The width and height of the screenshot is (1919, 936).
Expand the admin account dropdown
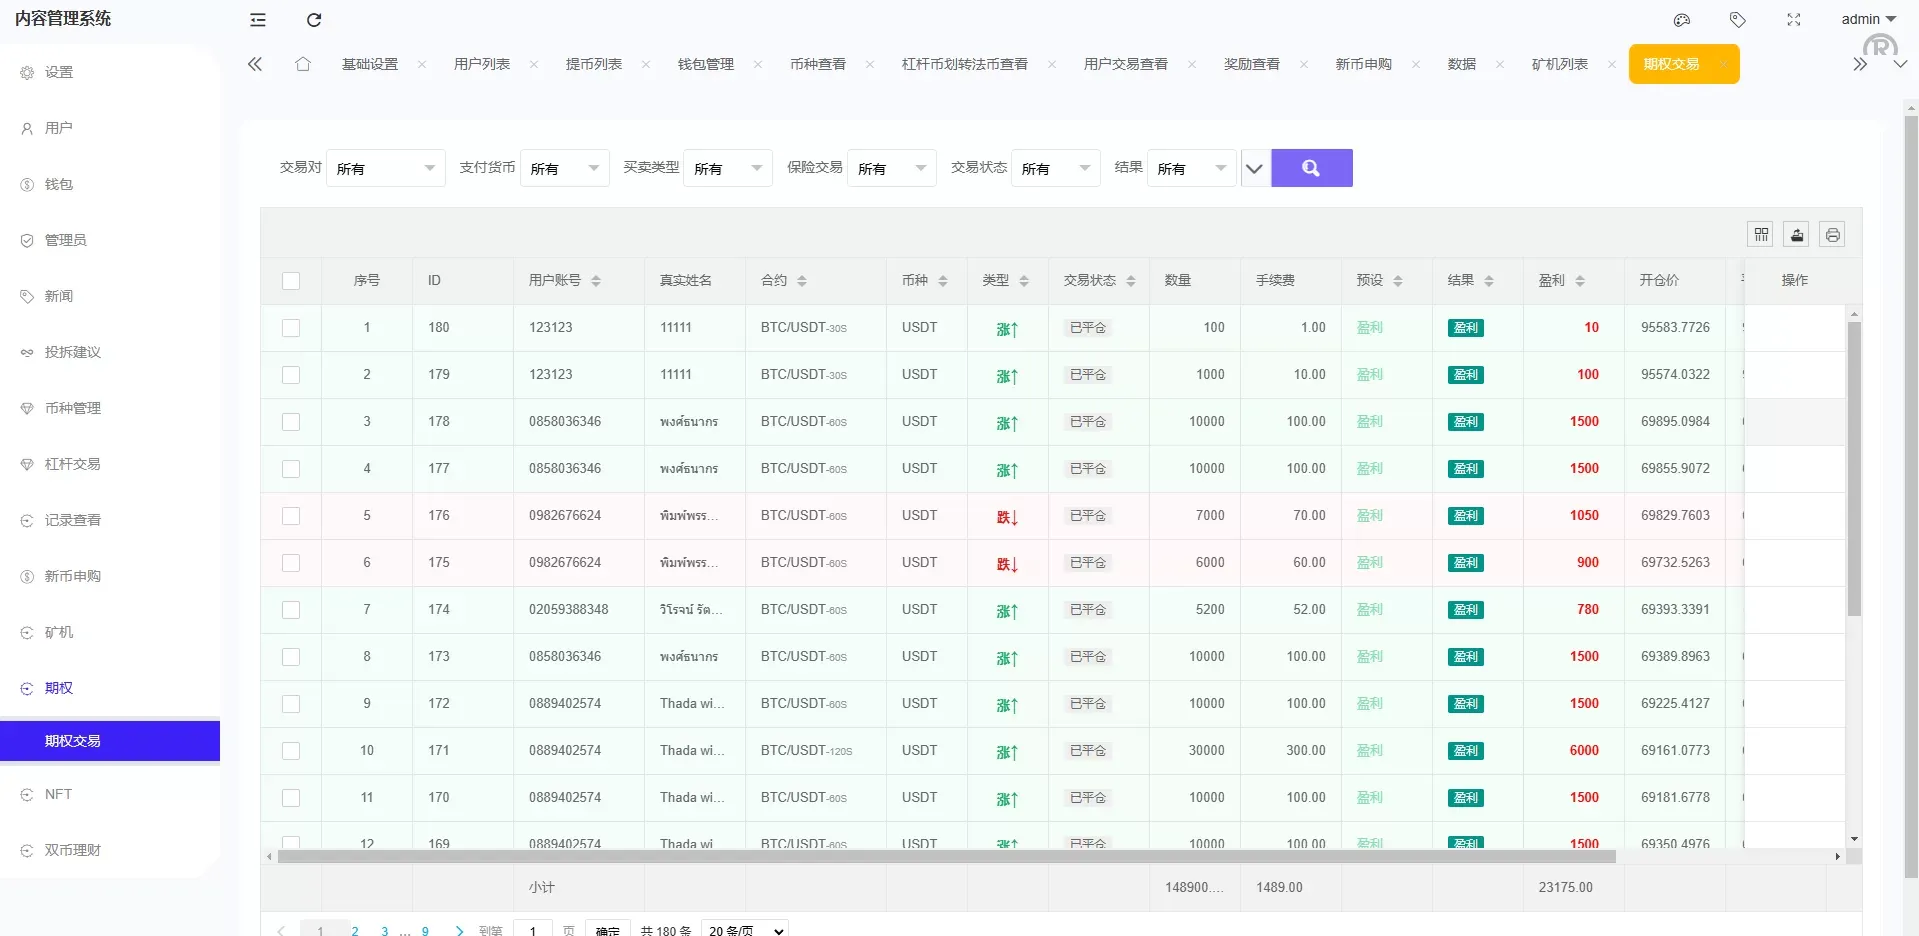click(1868, 18)
